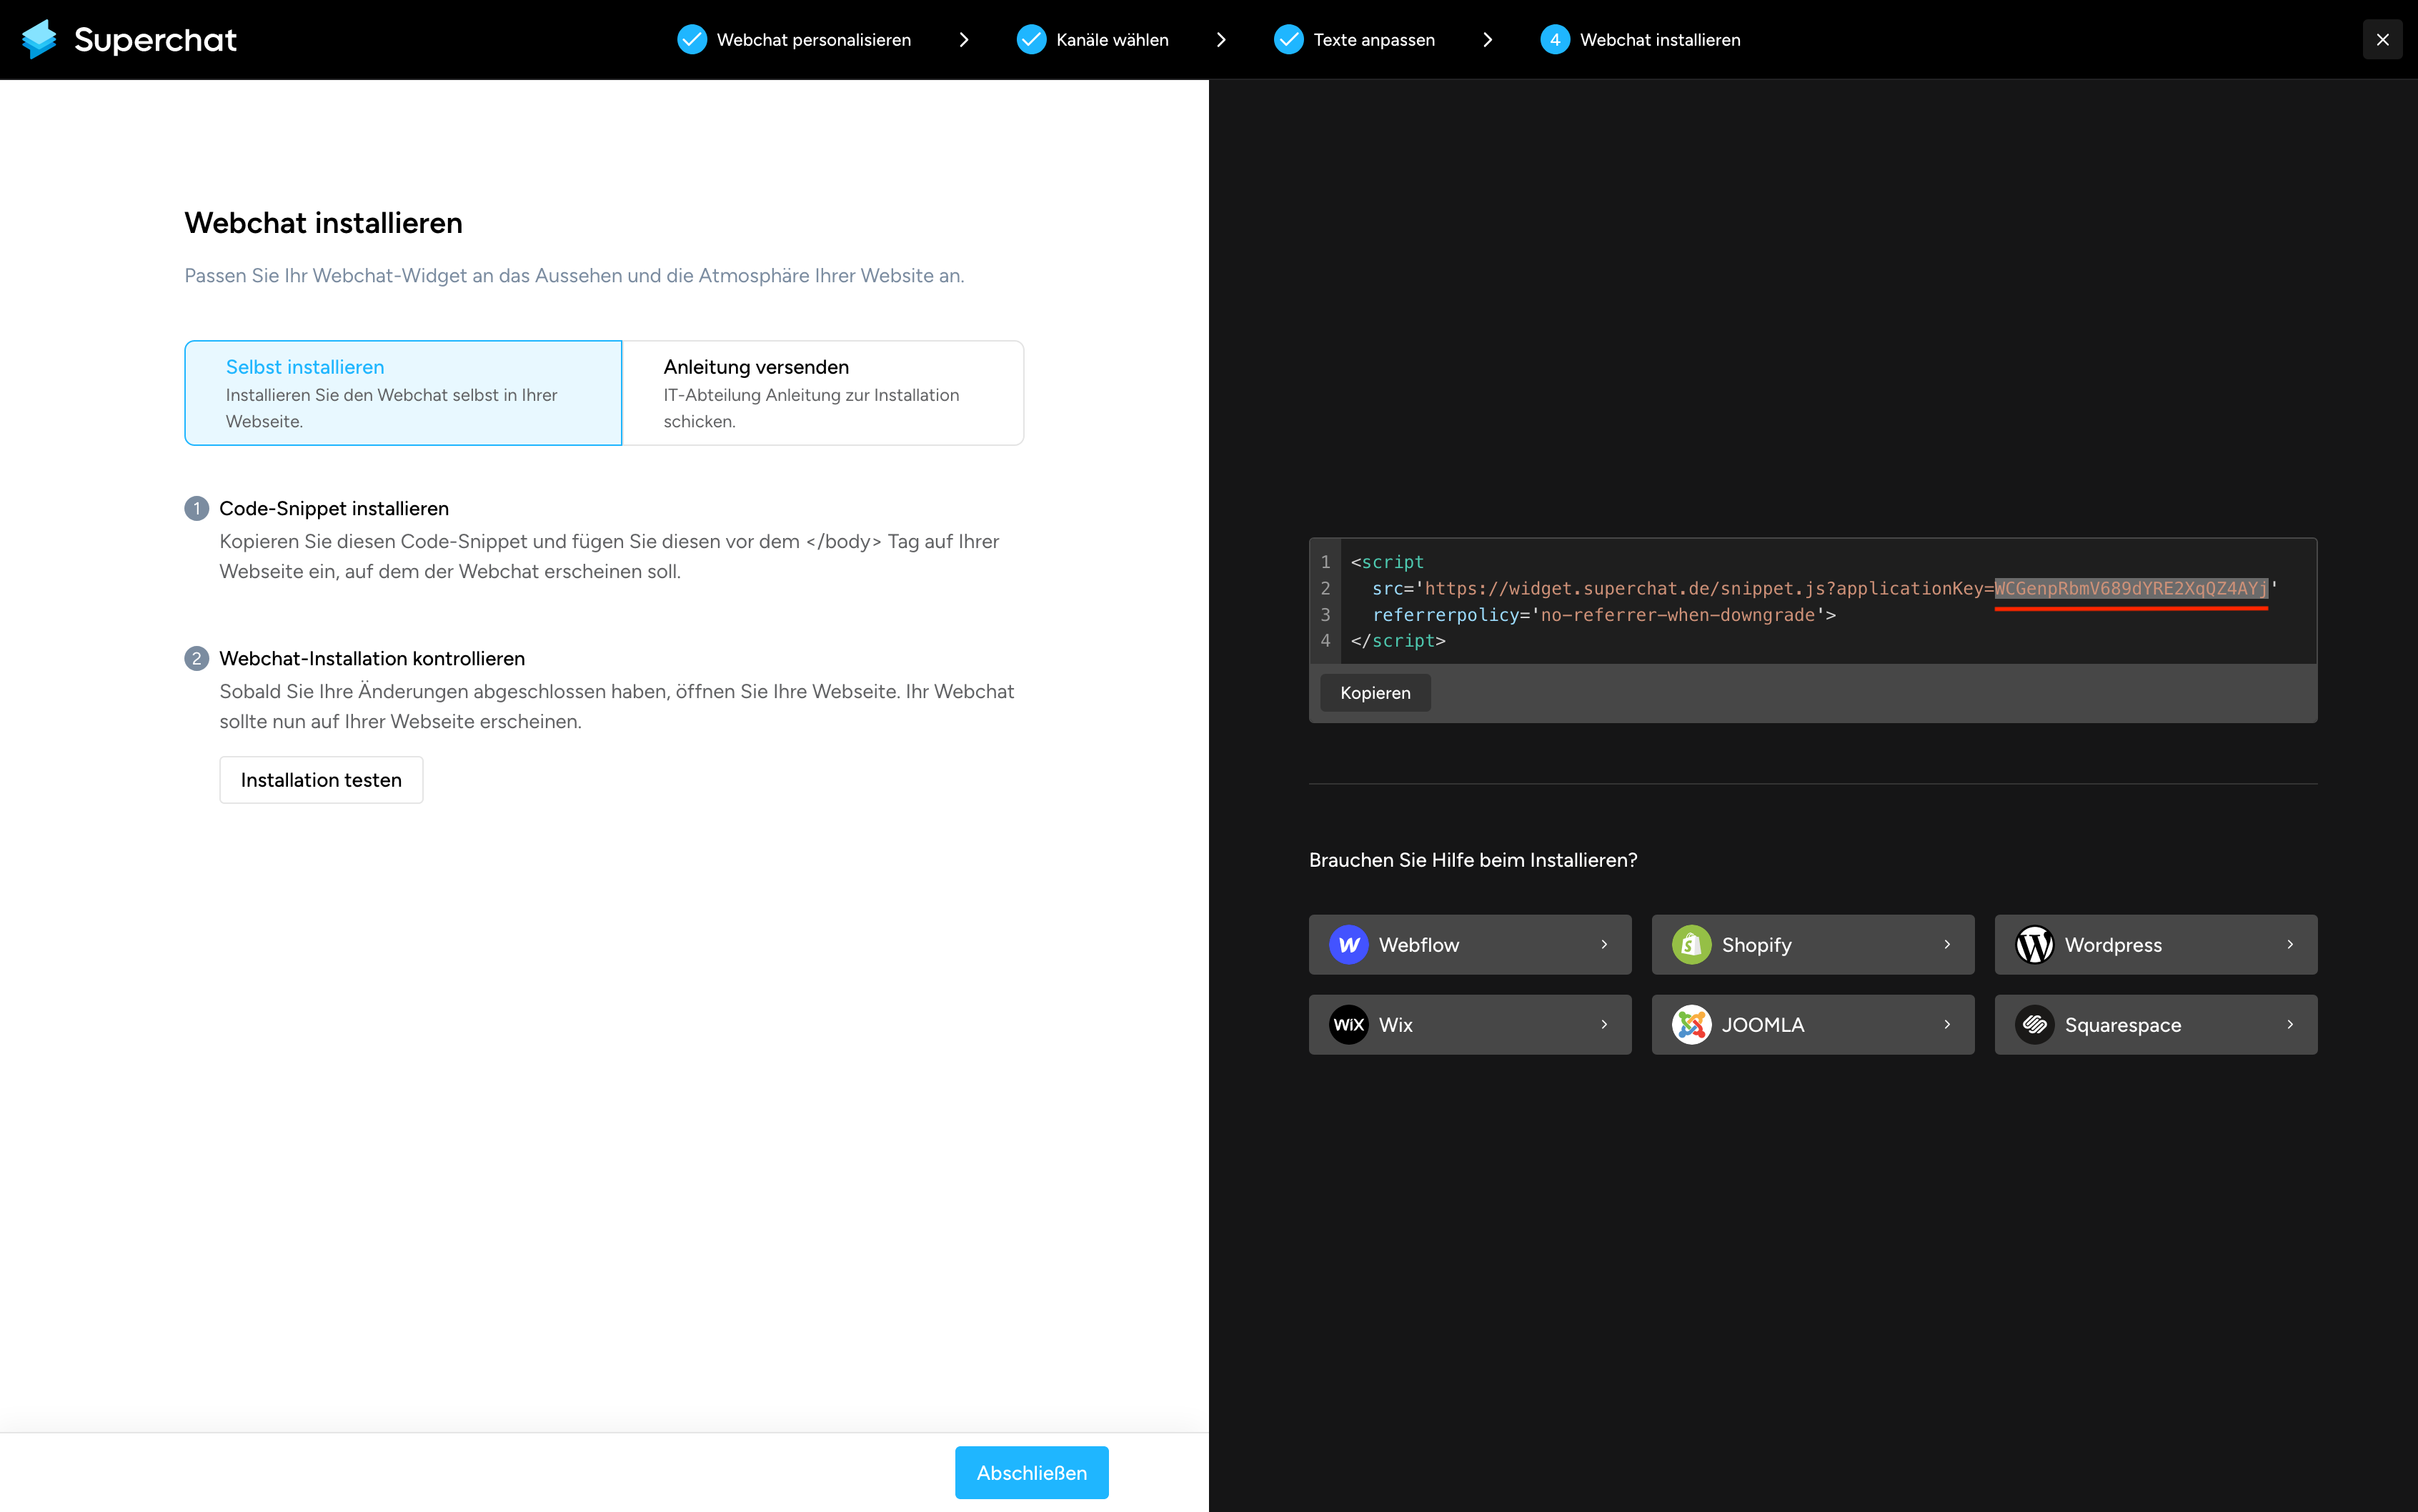
Task: Click the Webflow logo icon
Action: click(x=1348, y=945)
